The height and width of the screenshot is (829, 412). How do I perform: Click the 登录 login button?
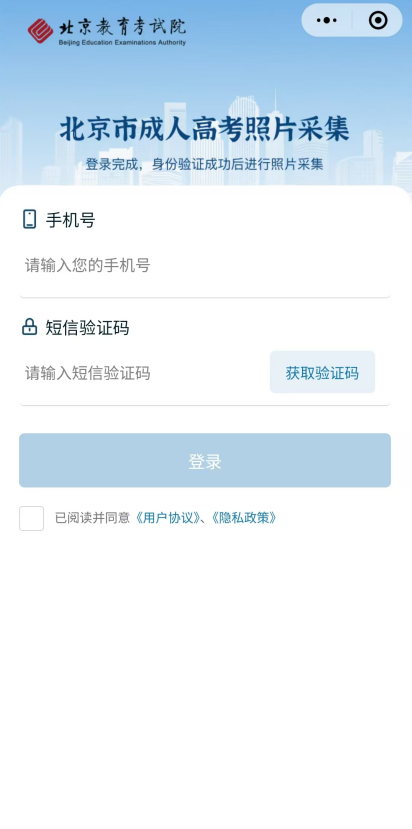coord(205,460)
